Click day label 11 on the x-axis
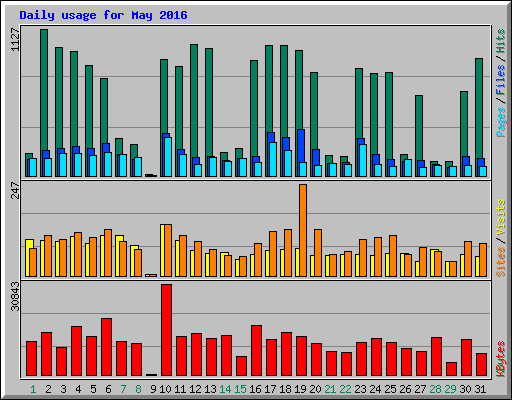The width and height of the screenshot is (512, 400). (x=180, y=389)
